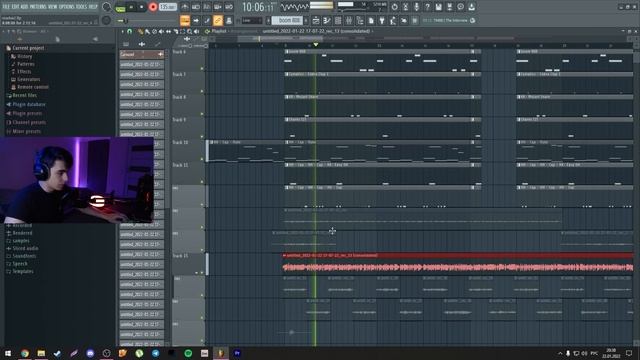Select the playlist Mute tool
Viewport: 640px width, 360px height.
(x=161, y=31)
